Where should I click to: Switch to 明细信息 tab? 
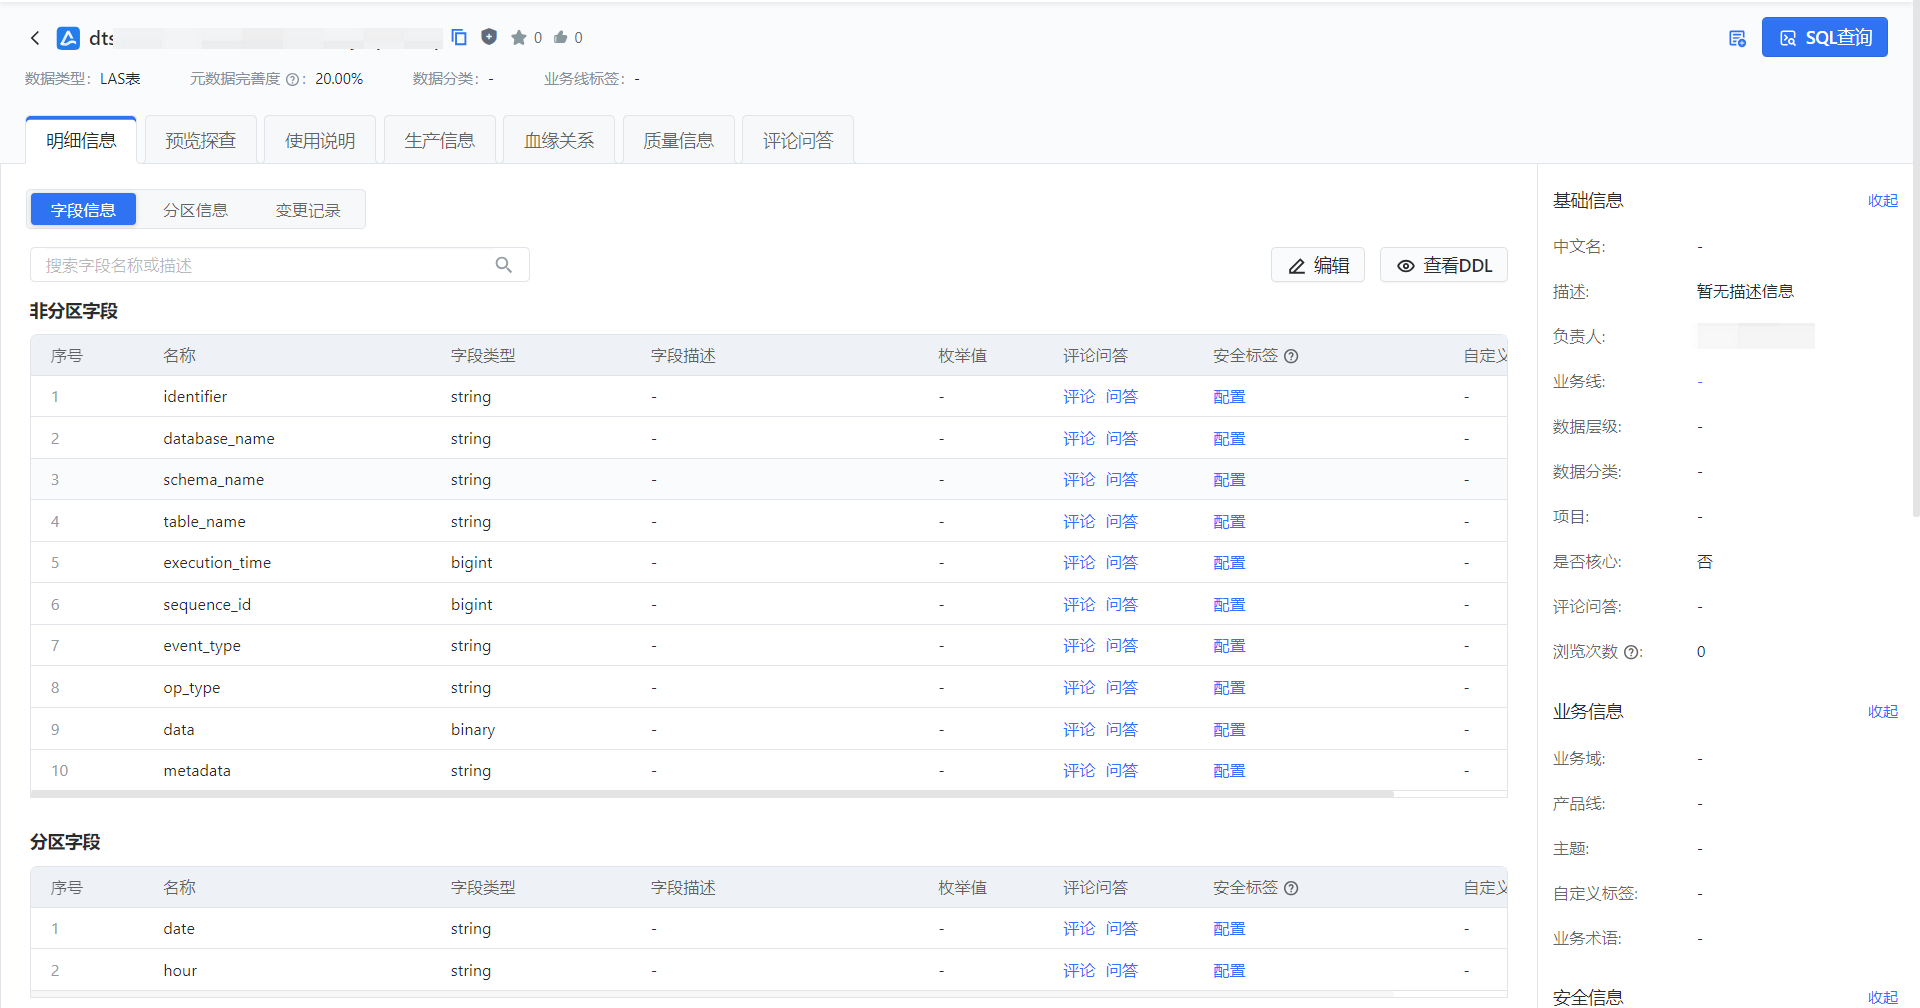(81, 140)
